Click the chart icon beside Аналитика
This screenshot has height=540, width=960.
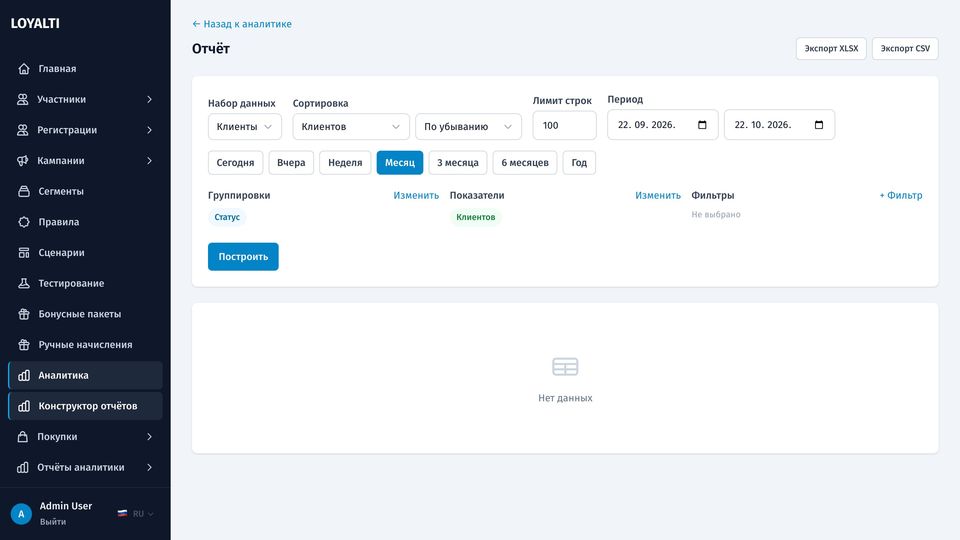pos(24,375)
